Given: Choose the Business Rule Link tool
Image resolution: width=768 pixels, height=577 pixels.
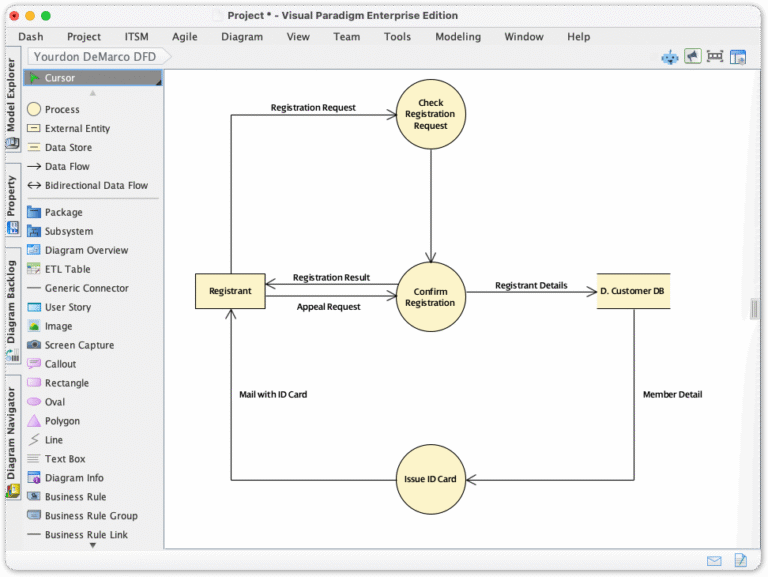Looking at the screenshot, I should pos(93,535).
